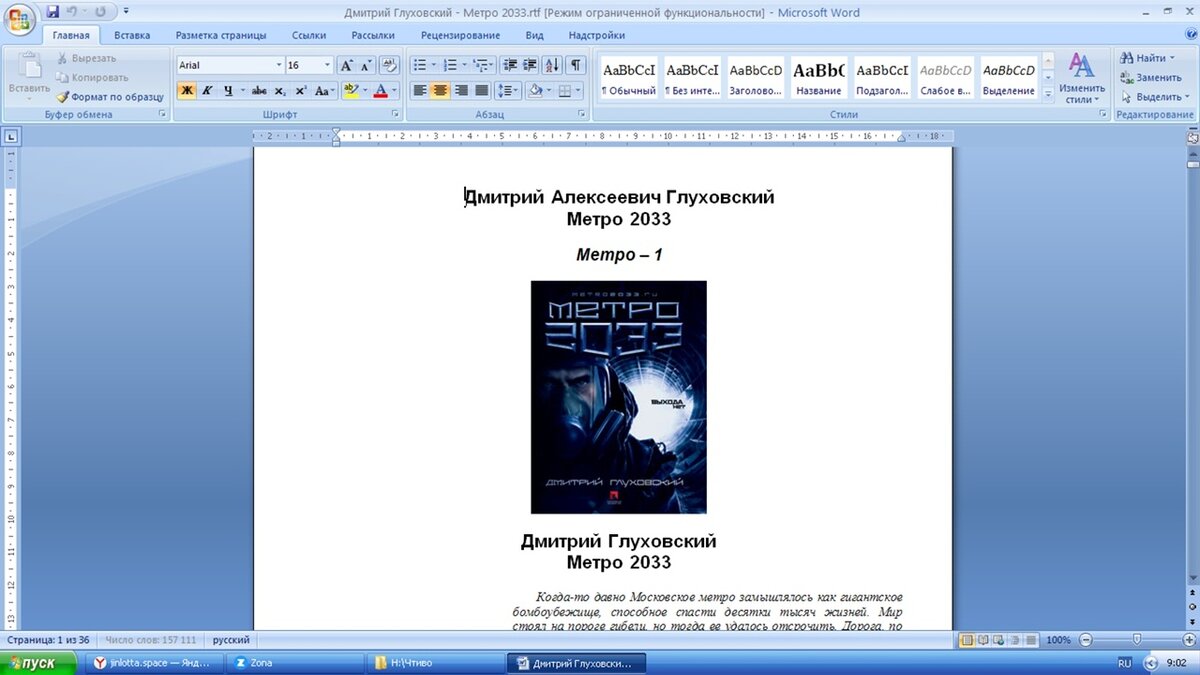
Task: Shrink font size with the small A button
Action: tap(366, 65)
